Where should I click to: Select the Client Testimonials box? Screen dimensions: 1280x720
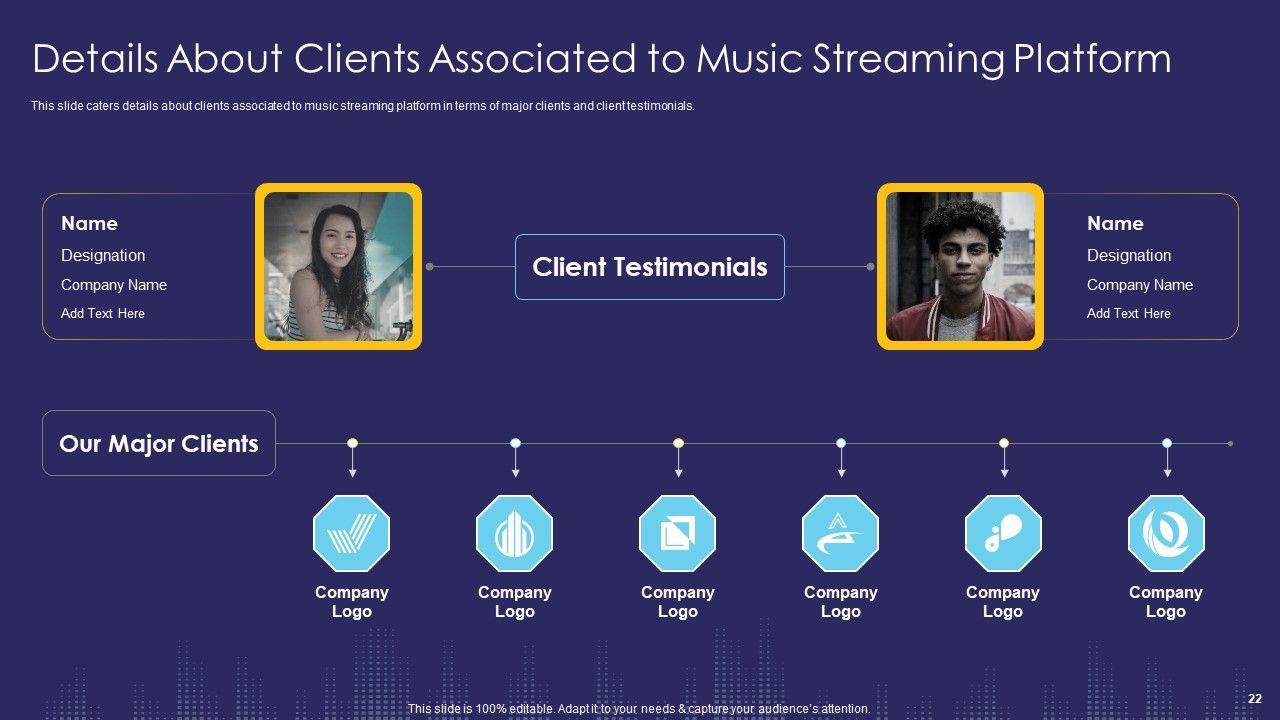tap(650, 267)
